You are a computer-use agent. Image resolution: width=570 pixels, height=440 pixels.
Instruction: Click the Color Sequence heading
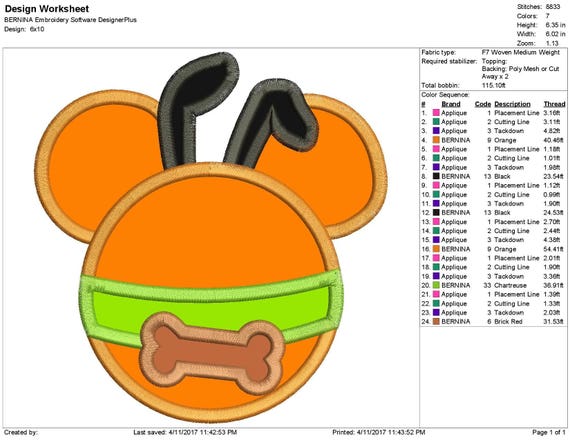(x=445, y=95)
